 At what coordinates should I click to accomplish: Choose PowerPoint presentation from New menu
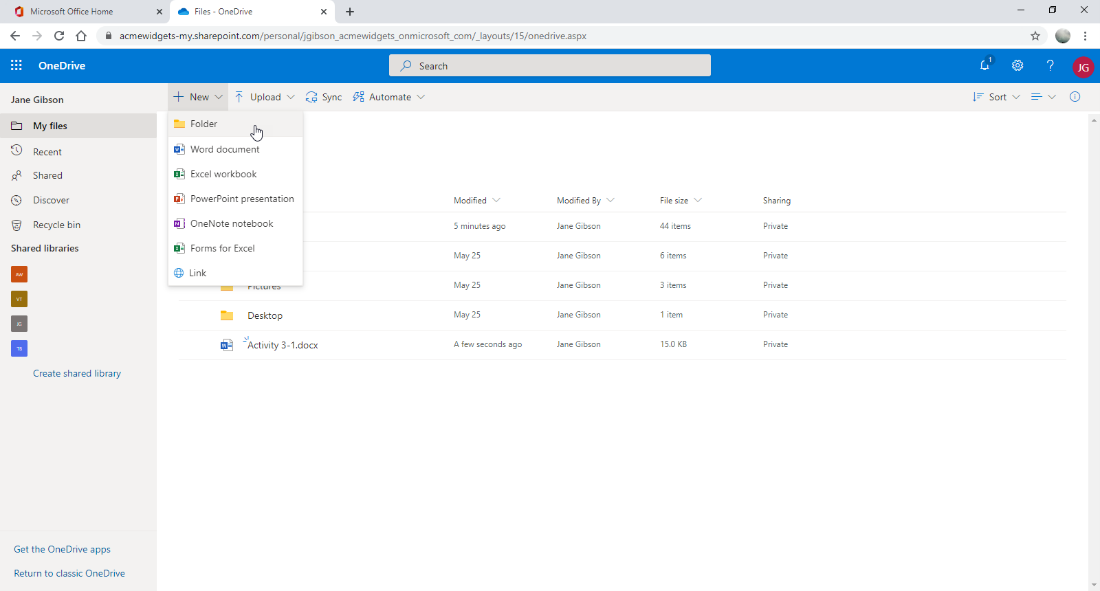click(x=235, y=199)
